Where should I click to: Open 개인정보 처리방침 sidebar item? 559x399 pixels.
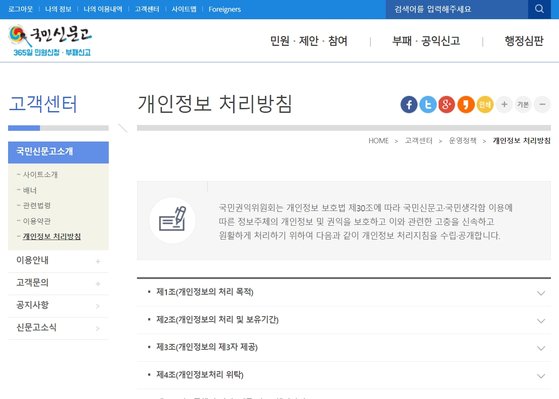(52, 236)
